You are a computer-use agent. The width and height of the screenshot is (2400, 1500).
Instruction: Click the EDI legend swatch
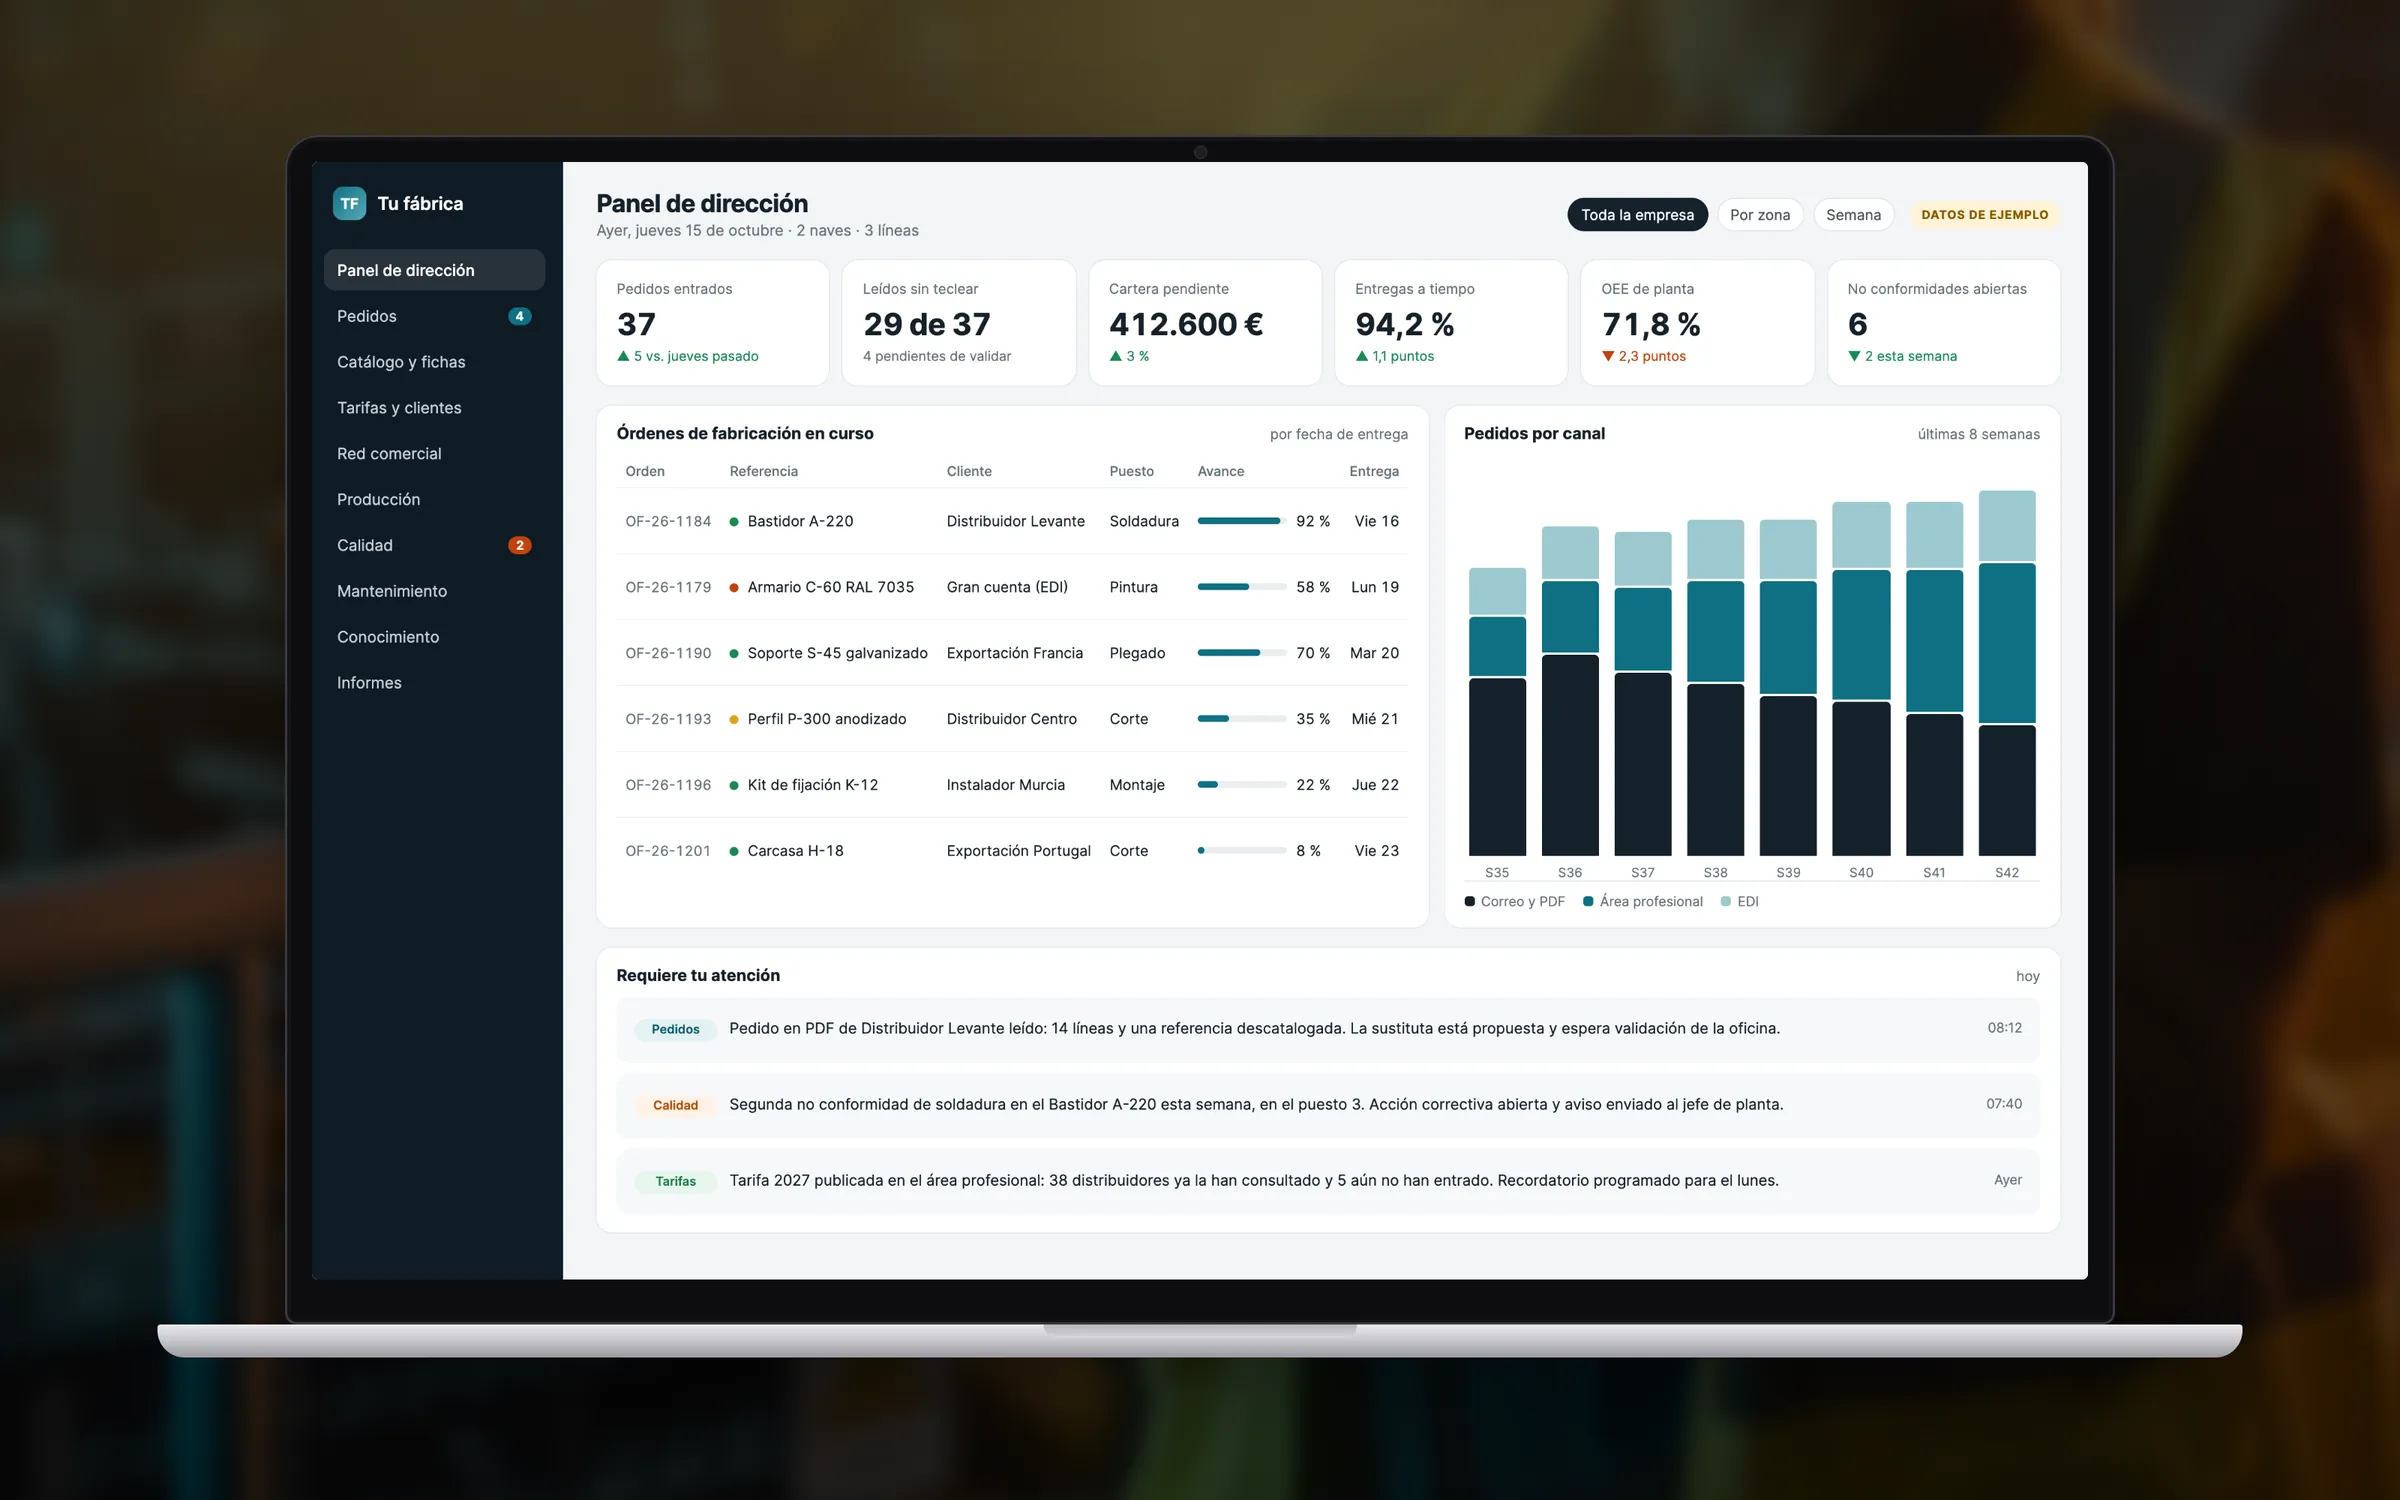1726,902
